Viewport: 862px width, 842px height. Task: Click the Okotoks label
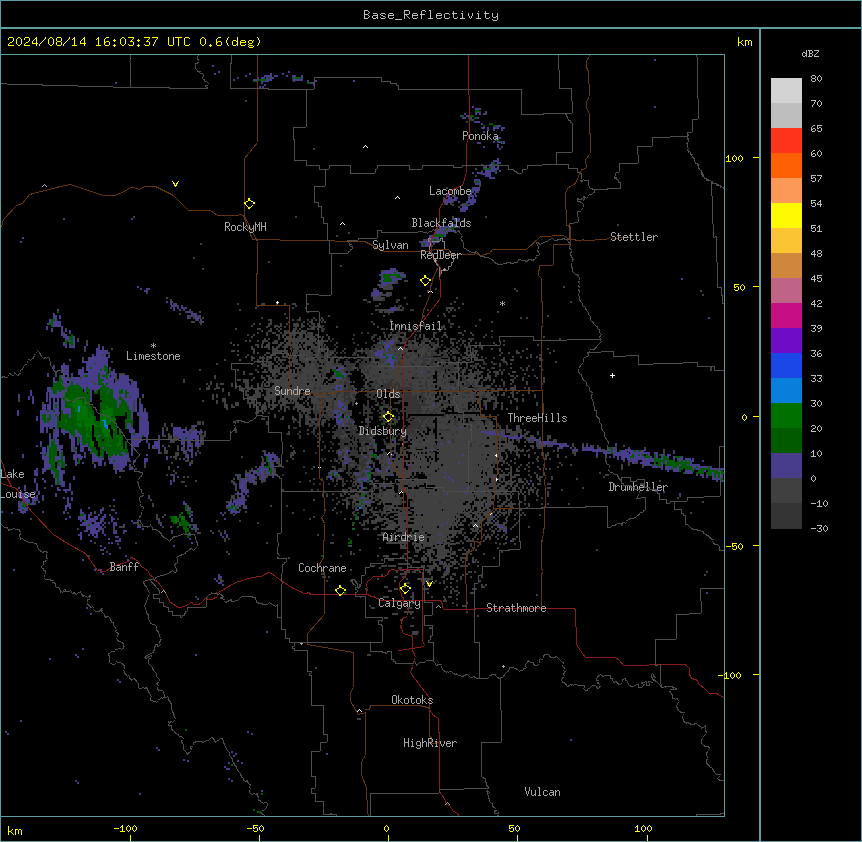pyautogui.click(x=412, y=700)
